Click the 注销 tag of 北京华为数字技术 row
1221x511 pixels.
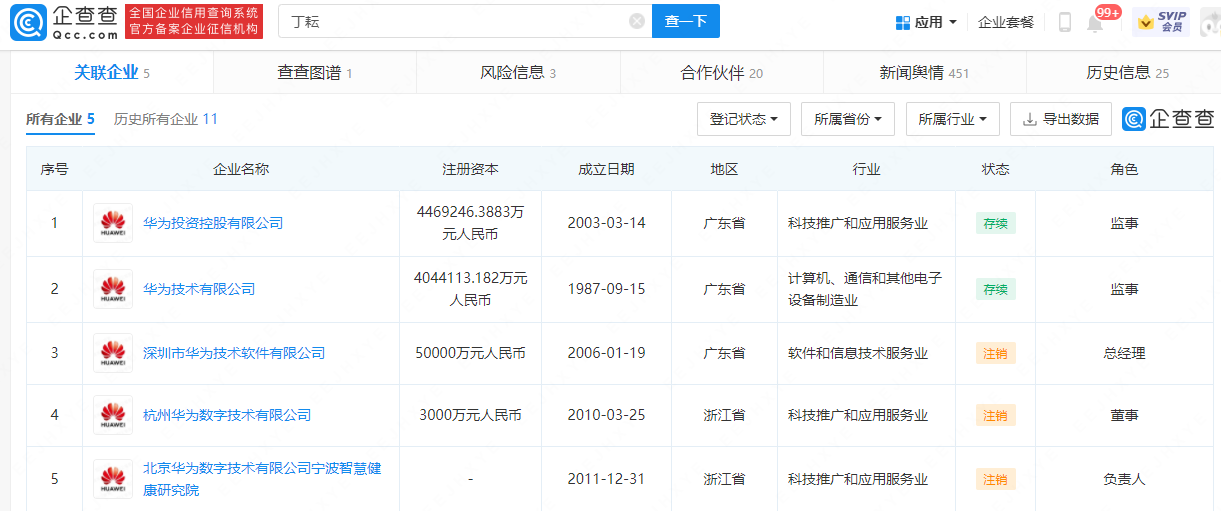coord(995,479)
